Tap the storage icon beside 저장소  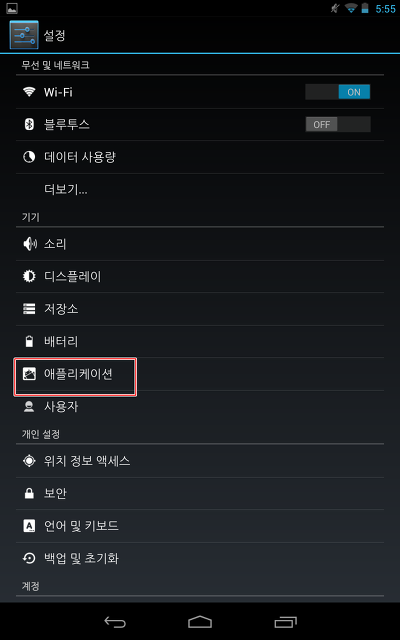(29, 309)
